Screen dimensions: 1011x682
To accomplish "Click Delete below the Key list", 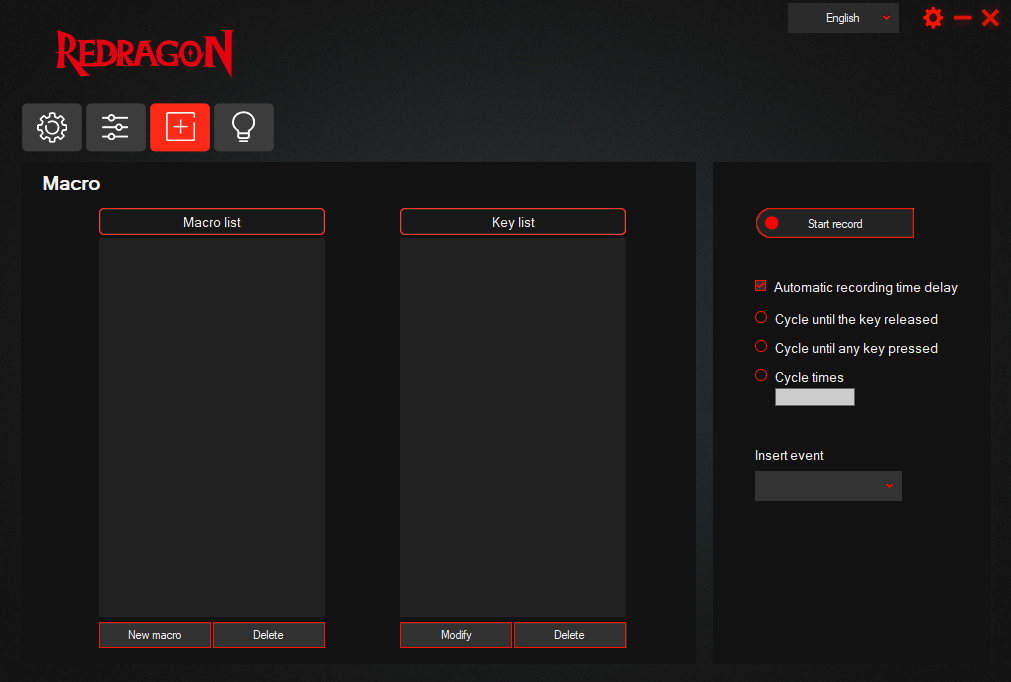I will (569, 635).
